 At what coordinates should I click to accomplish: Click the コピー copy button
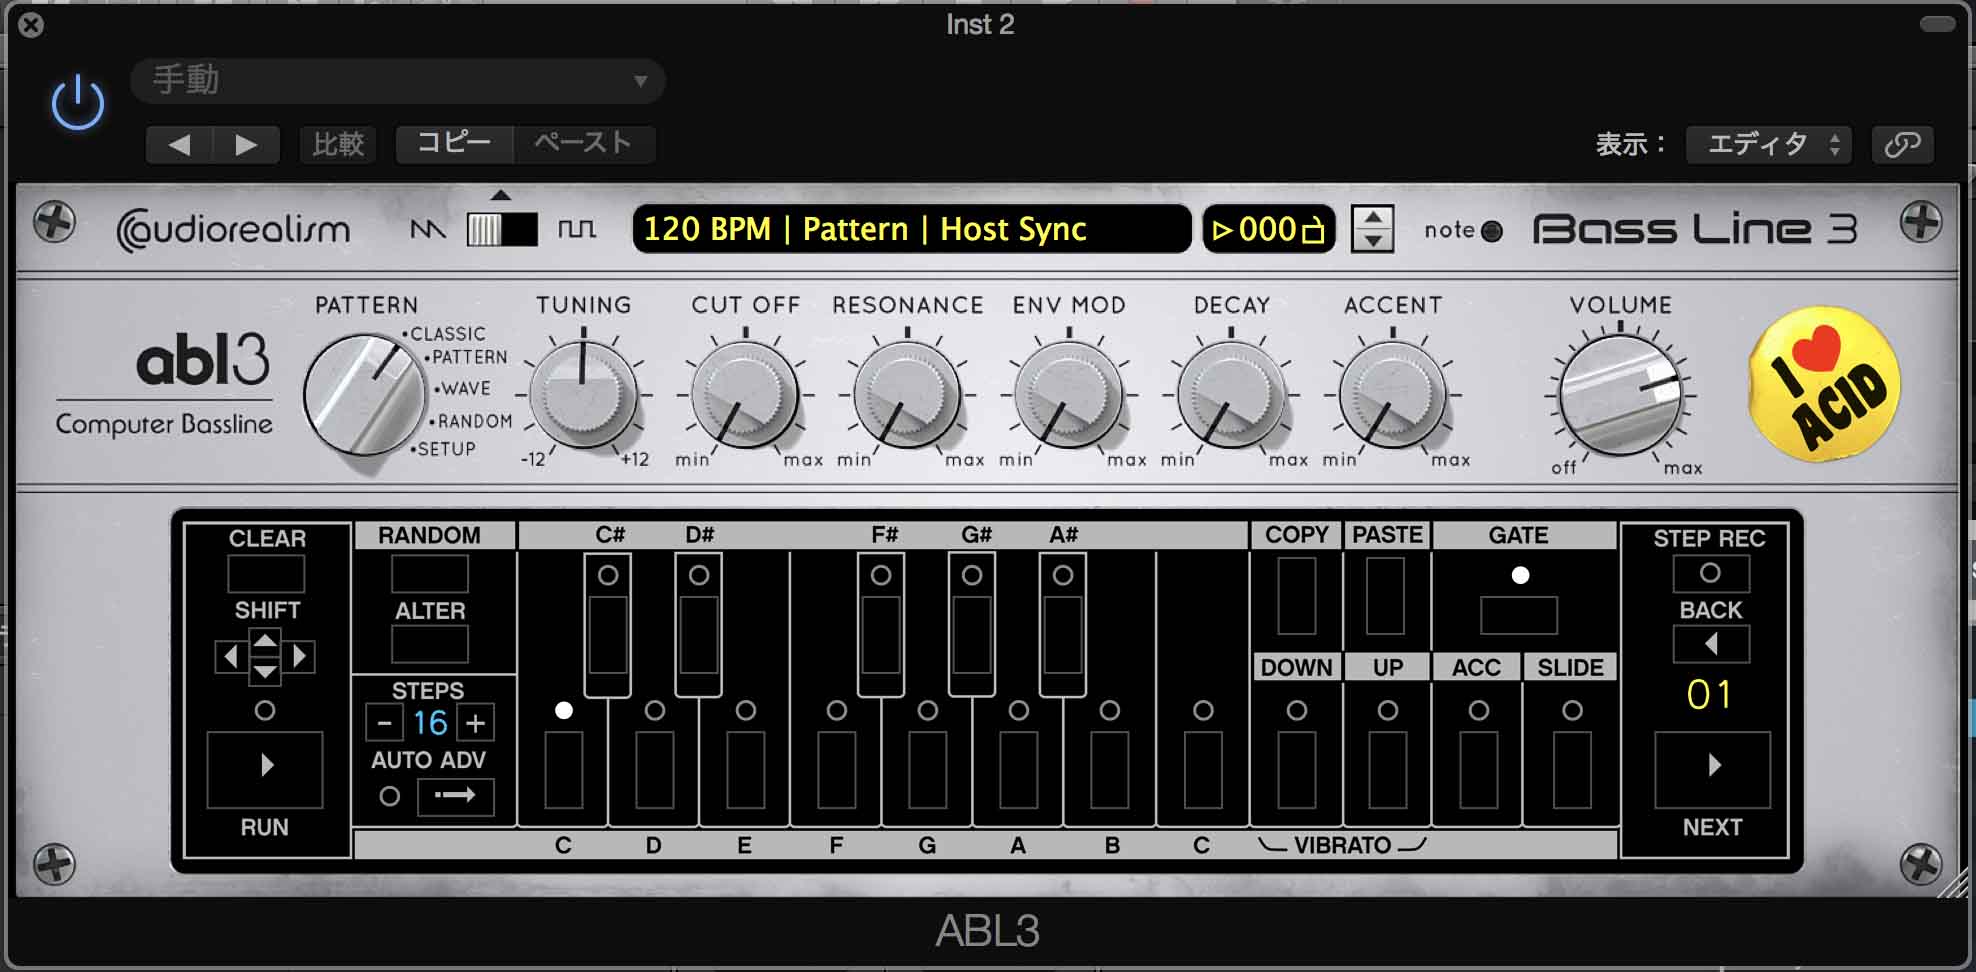click(455, 143)
